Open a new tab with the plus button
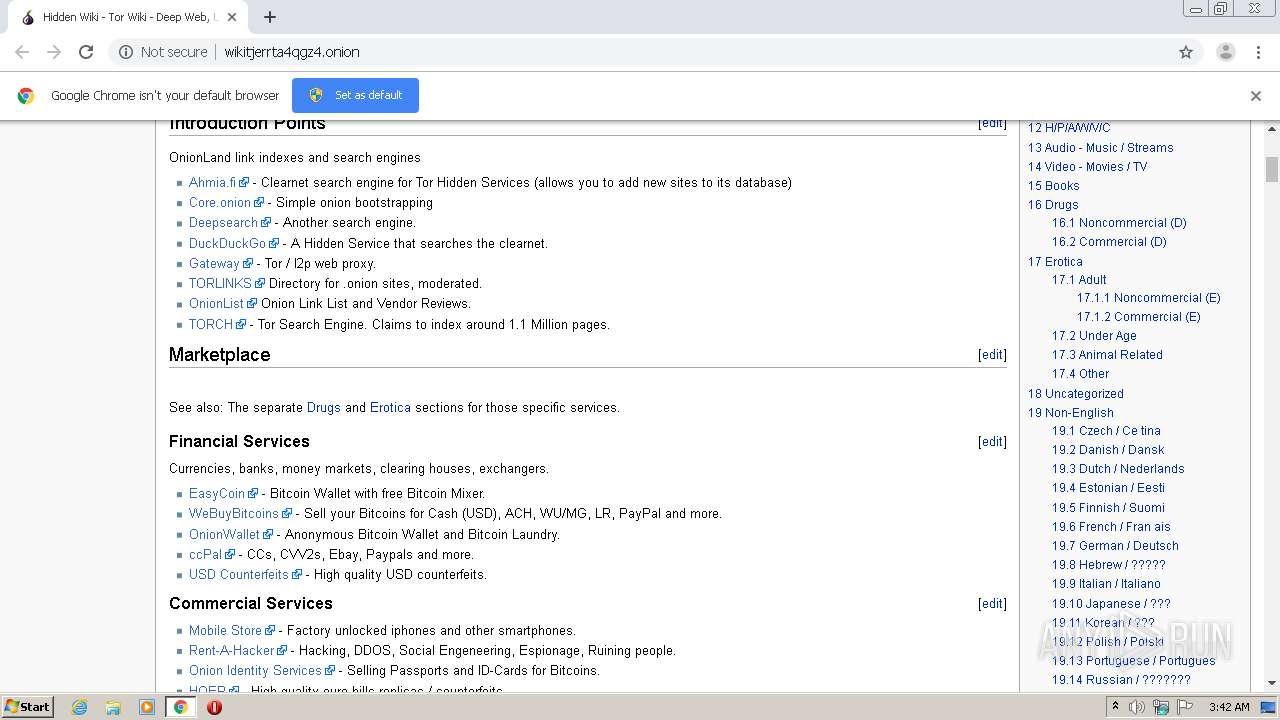Image resolution: width=1280 pixels, height=720 pixels. click(270, 17)
